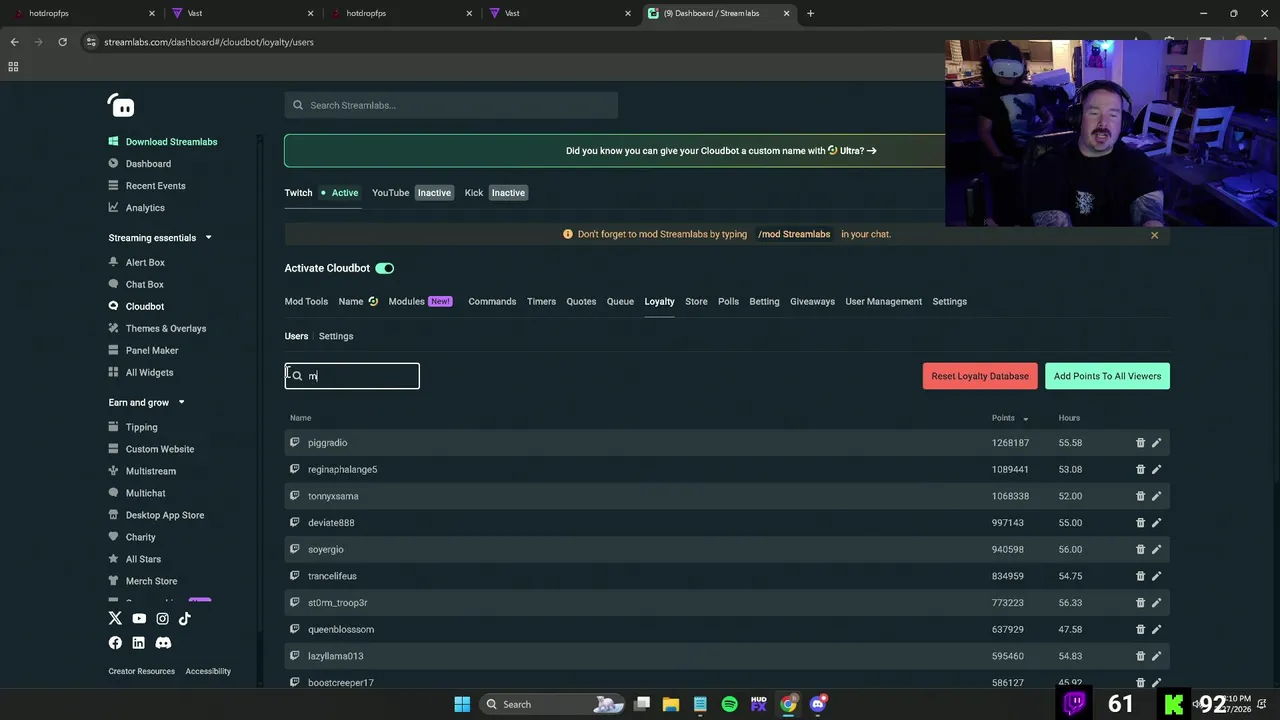Screen dimensions: 1280x720
Task: Open Streamlabs Discord social icon
Action: click(x=163, y=643)
